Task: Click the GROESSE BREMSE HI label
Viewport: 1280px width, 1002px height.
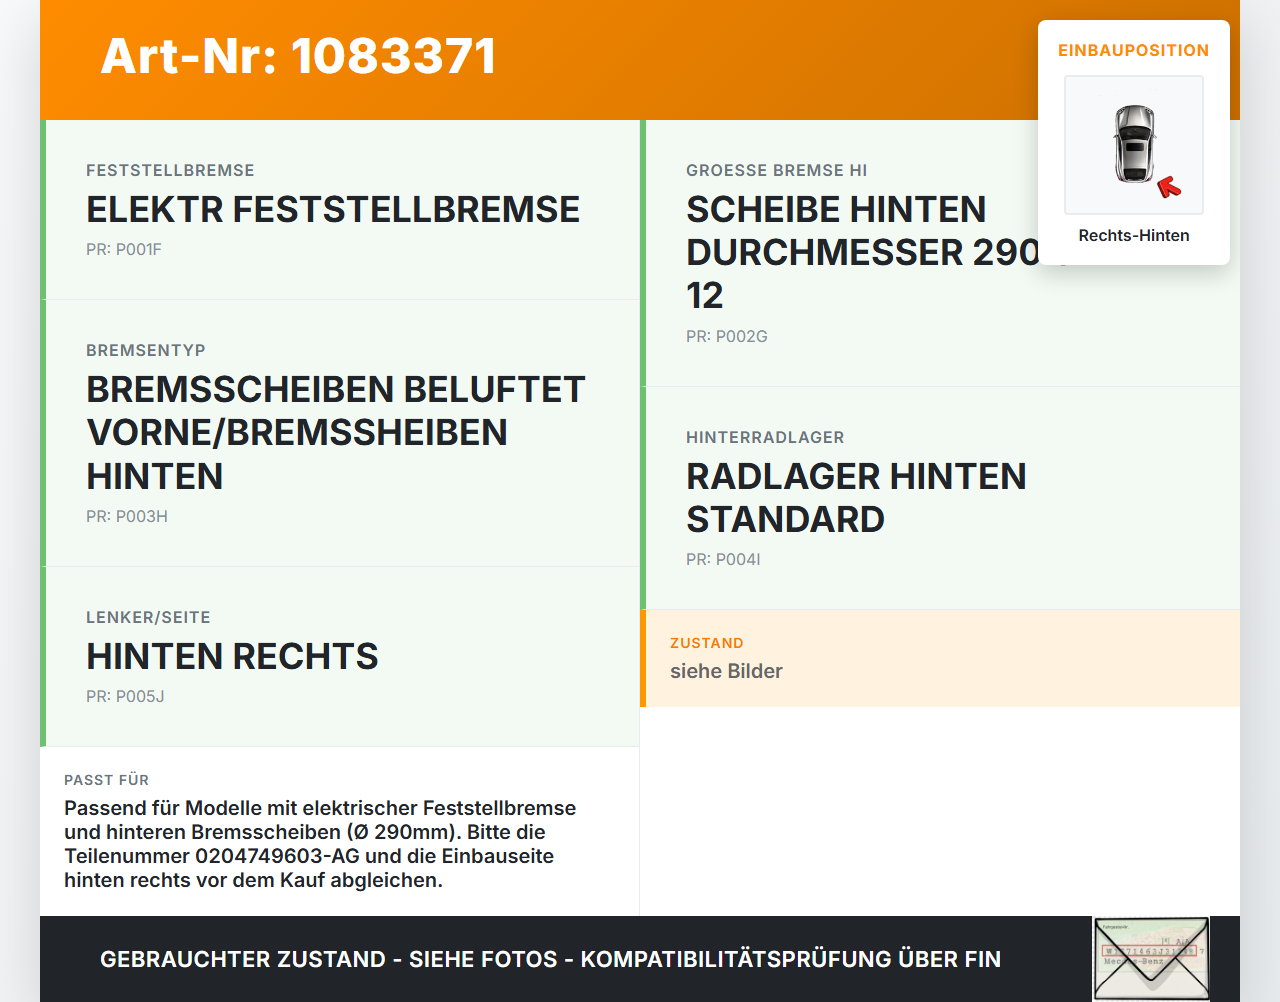Action: coord(777,170)
